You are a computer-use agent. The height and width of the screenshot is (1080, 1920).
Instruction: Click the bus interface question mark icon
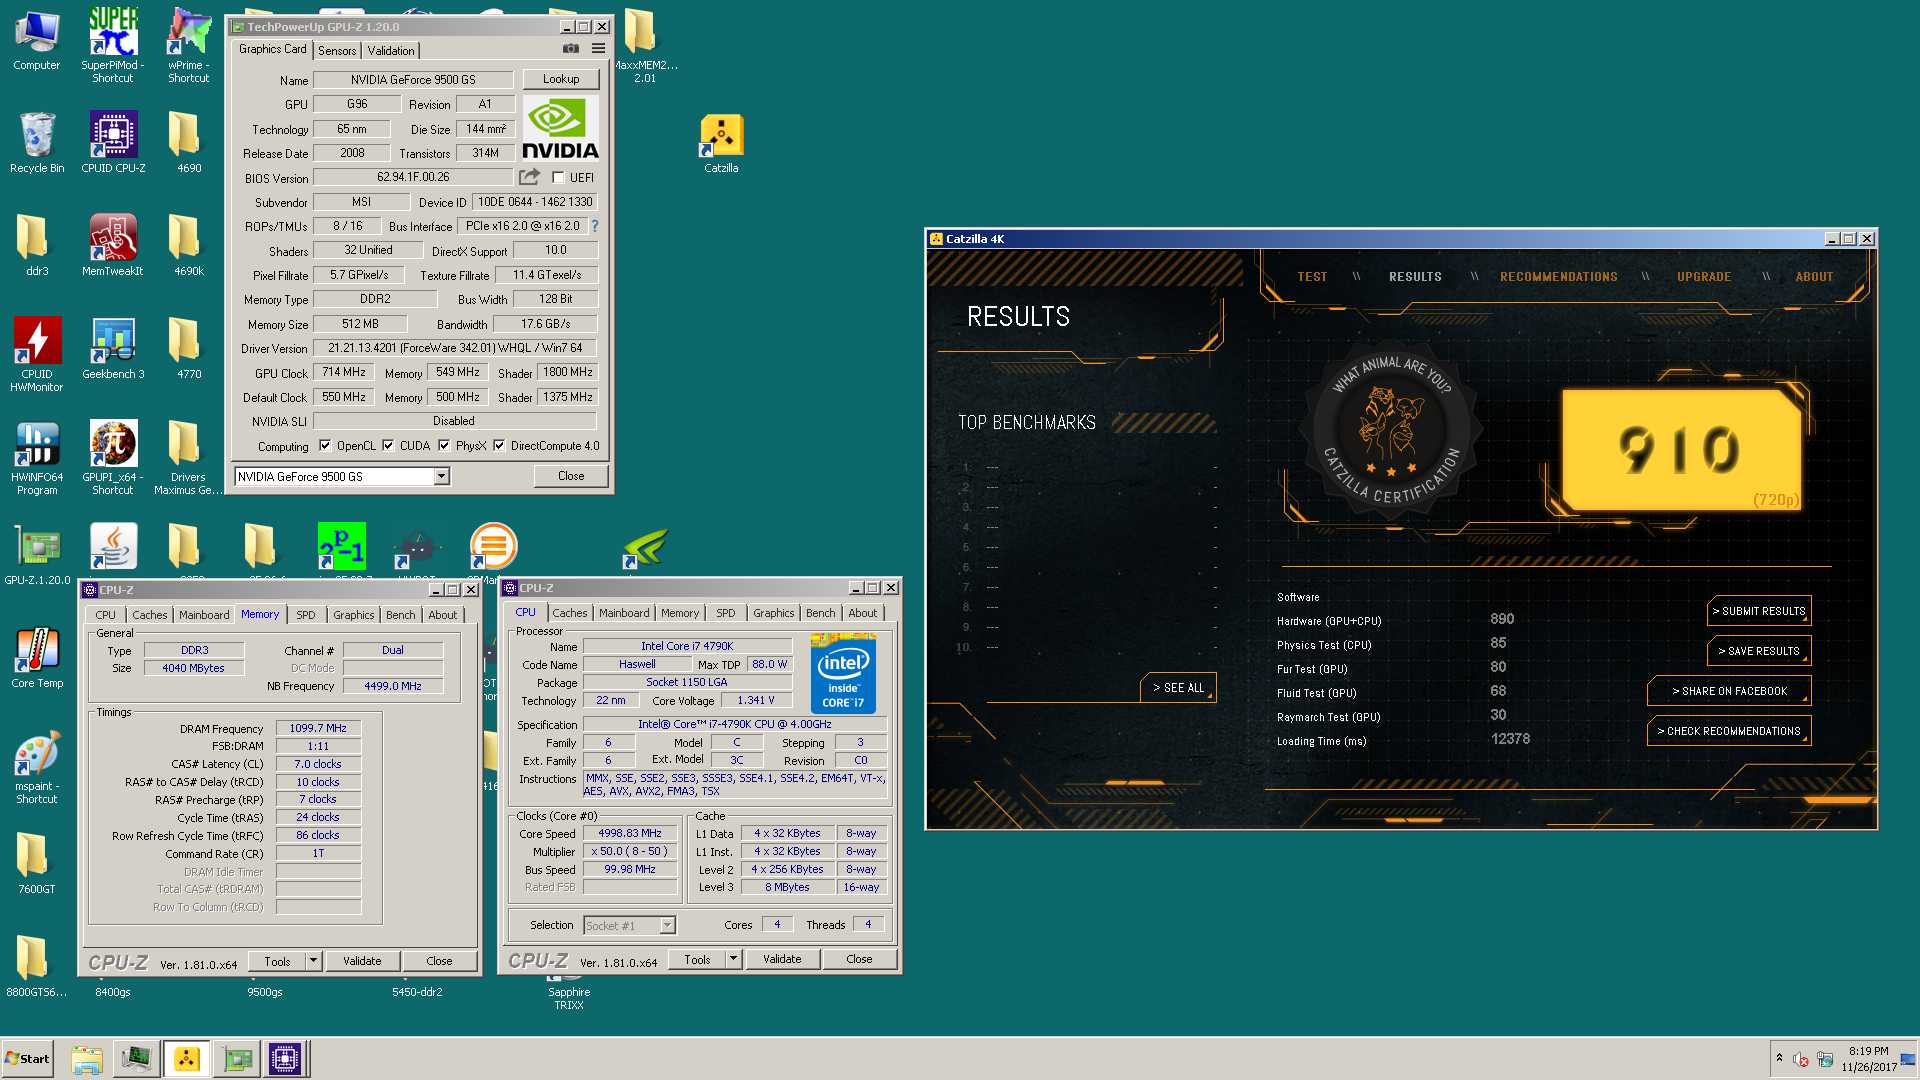click(595, 226)
